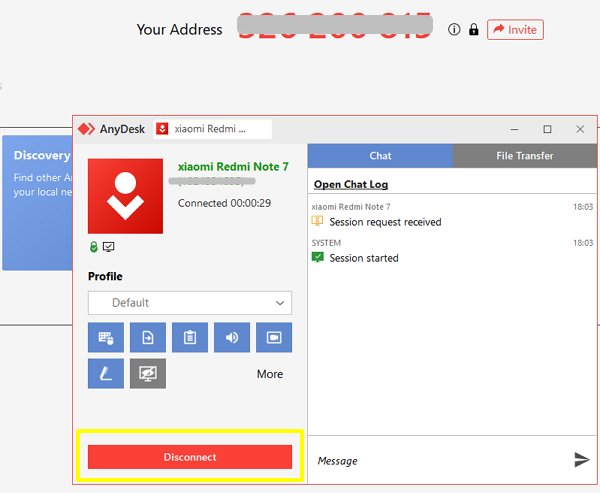Click the Connected 00:00:29 timer text
Image resolution: width=600 pixels, height=493 pixels.
tap(224, 203)
